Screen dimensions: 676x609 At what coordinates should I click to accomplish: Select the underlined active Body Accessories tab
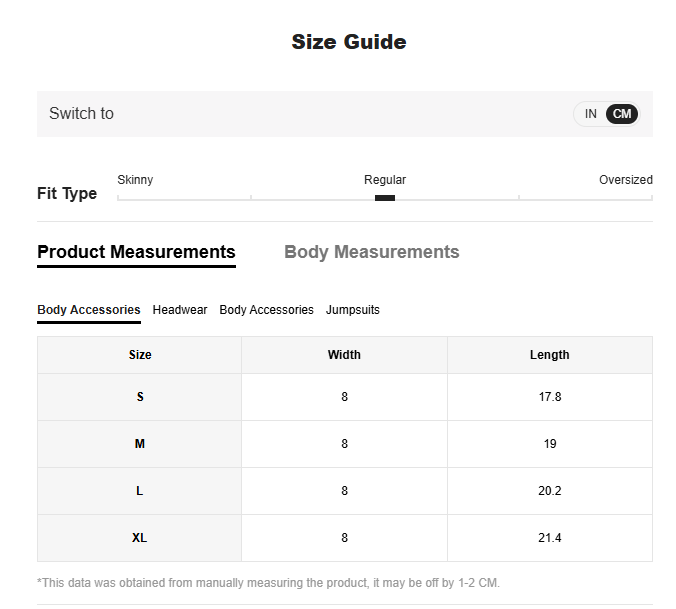coord(89,310)
